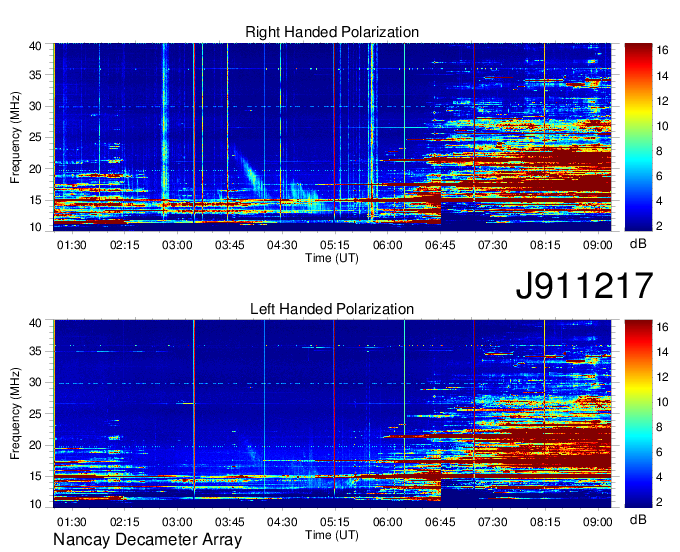Viewport: 680px width, 552px height.
Task: Click the top plot's 40 MHz tick label
Action: (x=35, y=46)
